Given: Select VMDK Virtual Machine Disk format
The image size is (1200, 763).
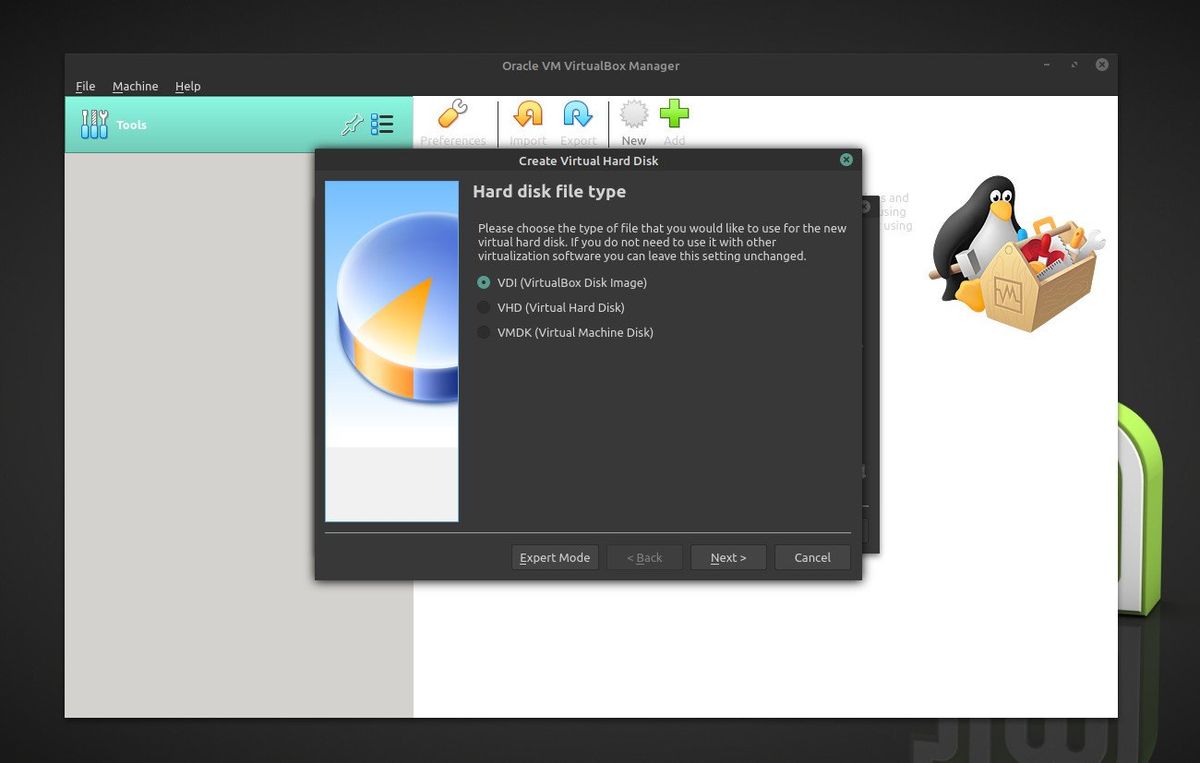Looking at the screenshot, I should pos(483,333).
